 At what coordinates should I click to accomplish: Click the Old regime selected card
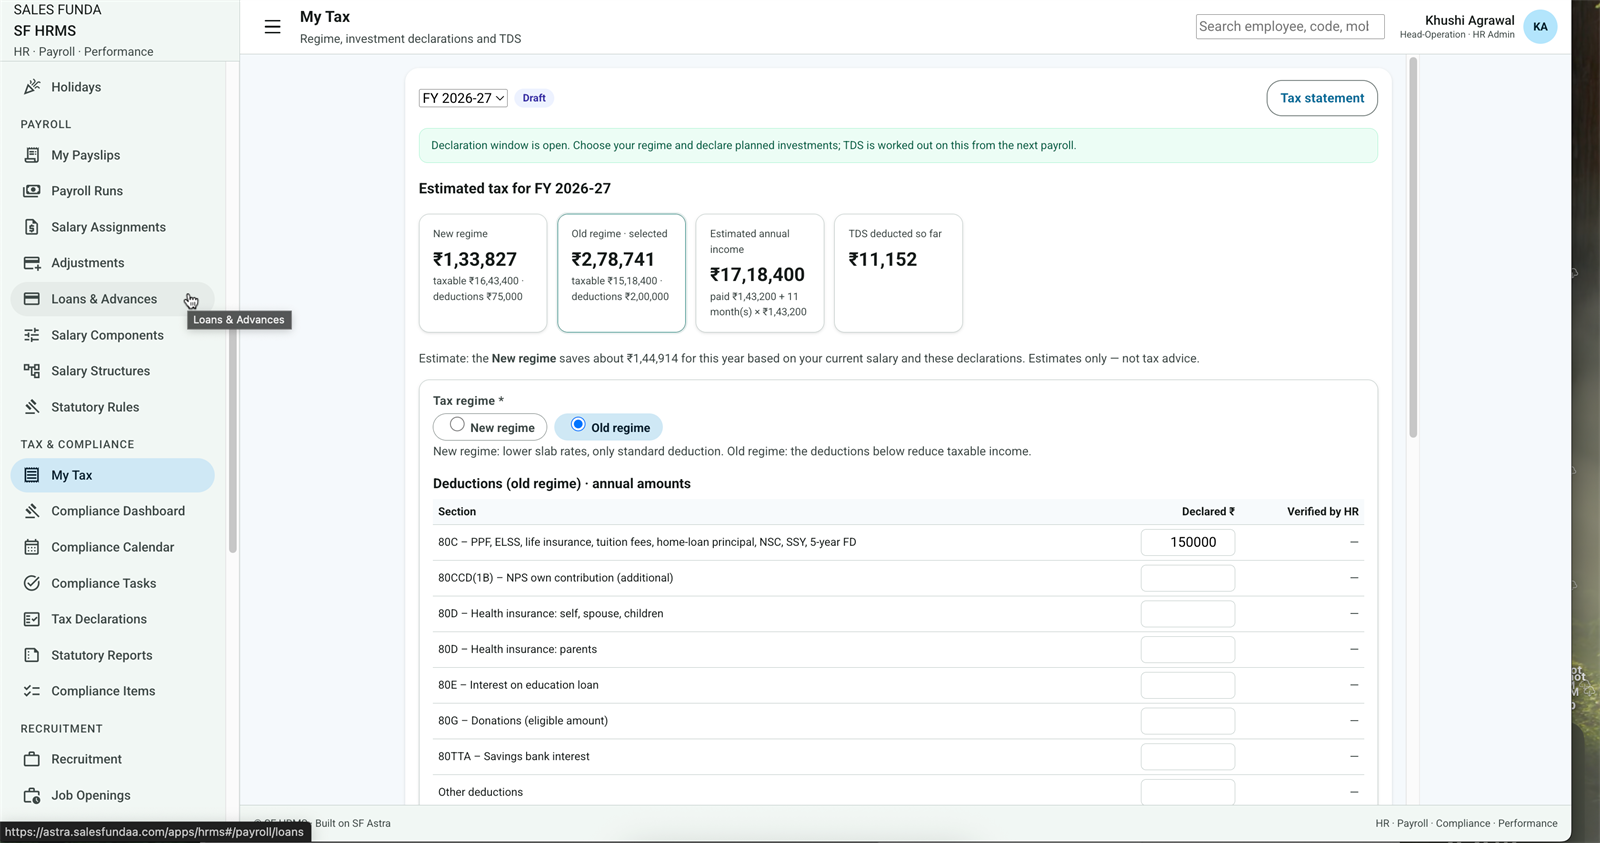(x=621, y=273)
